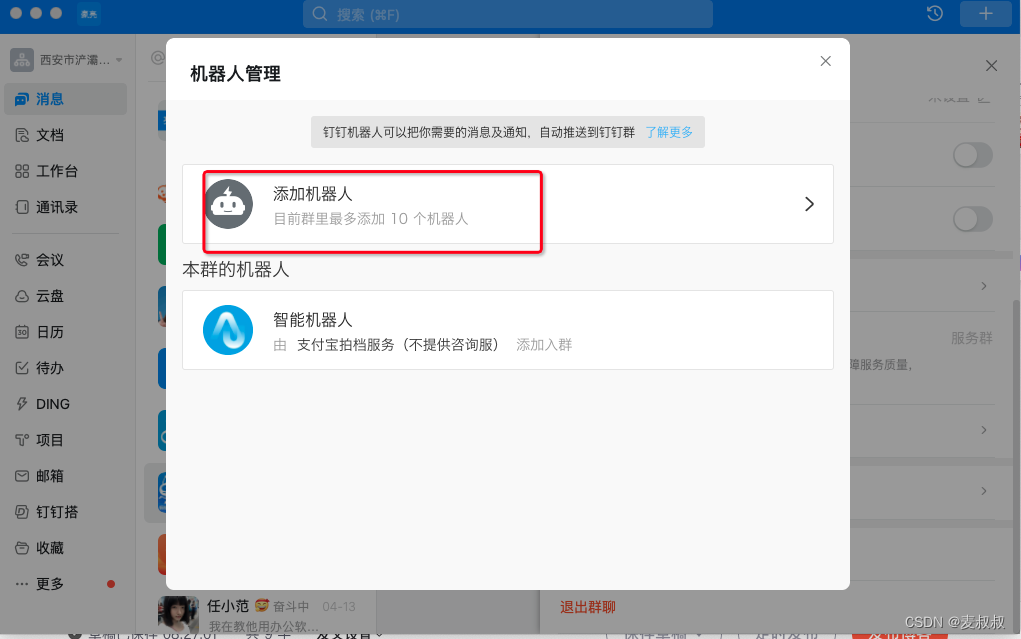This screenshot has width=1021, height=639.
Task: Click the Projects (项目) icon
Action: click(21, 440)
